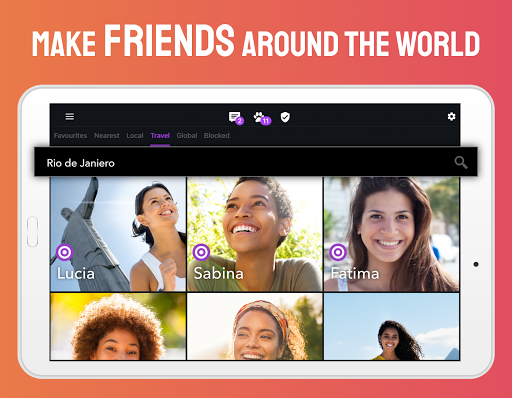This screenshot has width=512, height=398.
Task: Open the hamburger menu
Action: coord(70,116)
